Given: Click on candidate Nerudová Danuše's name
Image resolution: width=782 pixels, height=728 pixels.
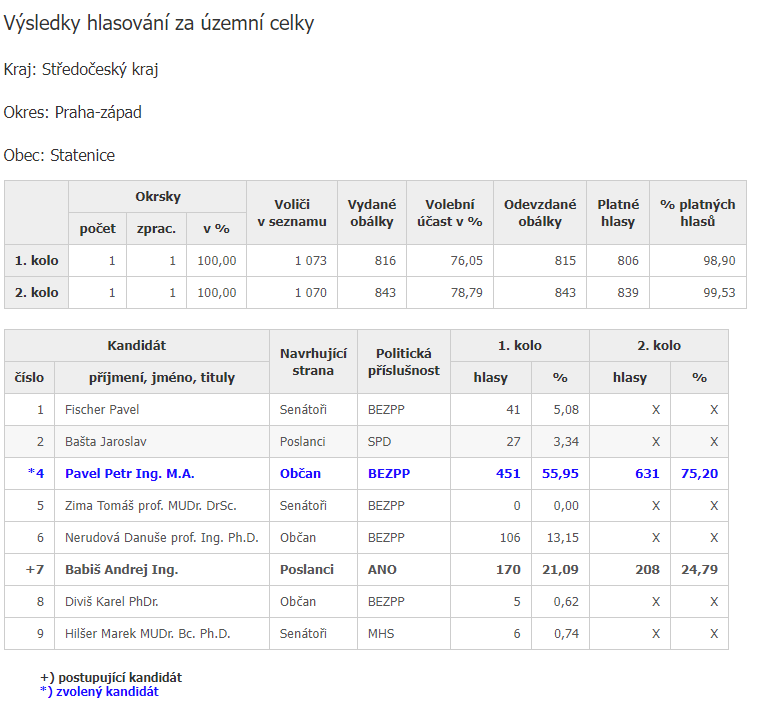Looking at the screenshot, I should (x=161, y=537).
